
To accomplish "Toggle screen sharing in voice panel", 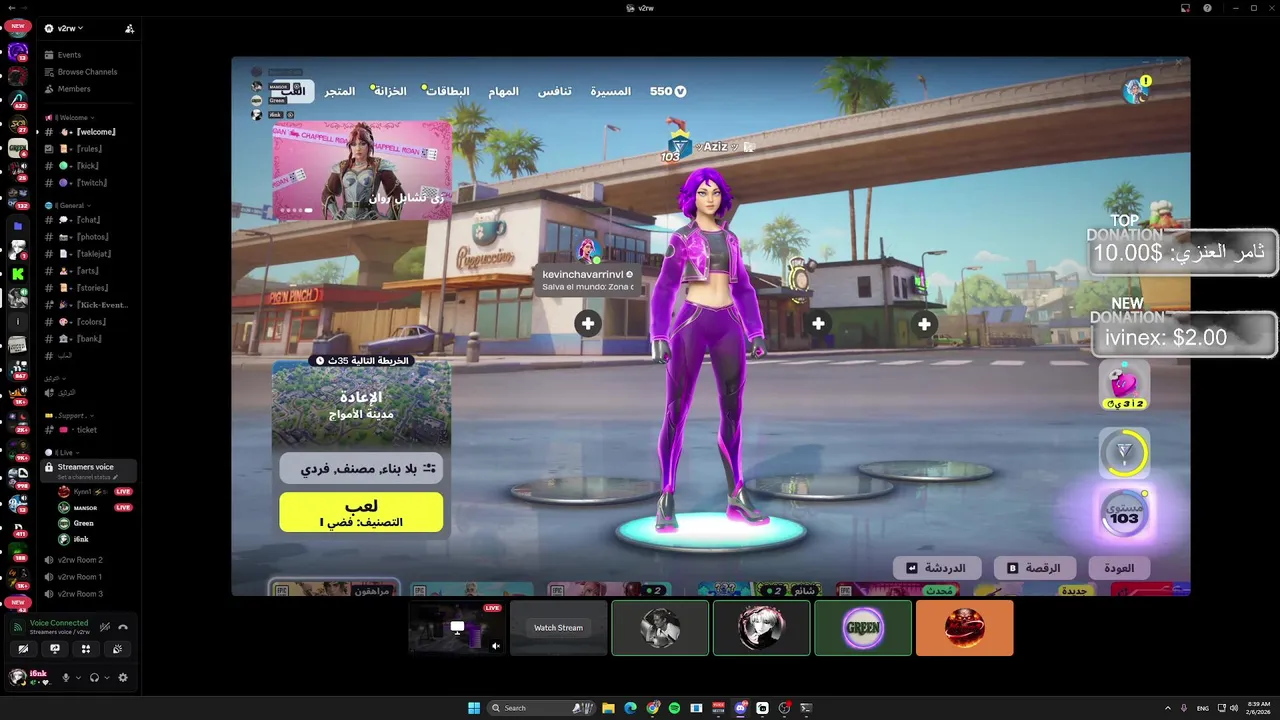I will coord(55,649).
